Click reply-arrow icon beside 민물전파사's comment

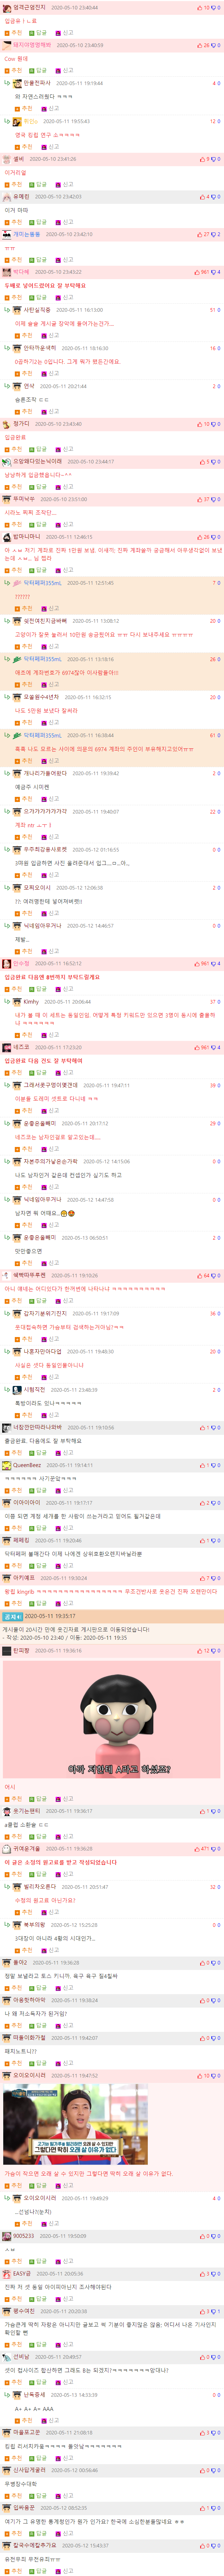7,83
